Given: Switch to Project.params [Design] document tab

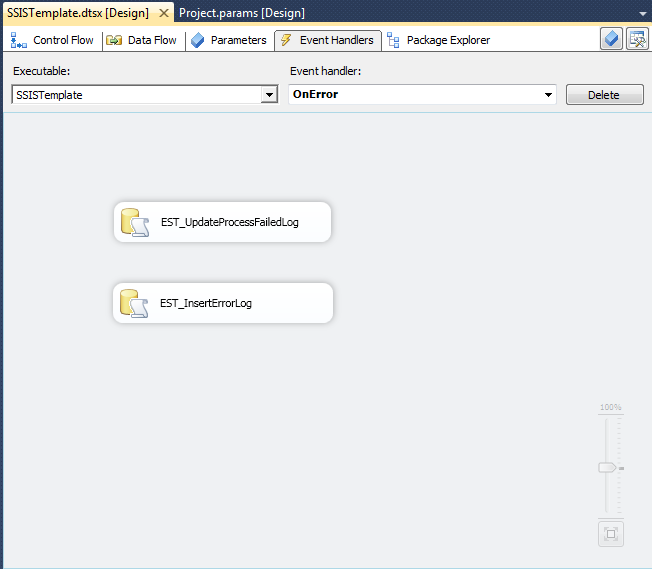Looking at the screenshot, I should (242, 13).
